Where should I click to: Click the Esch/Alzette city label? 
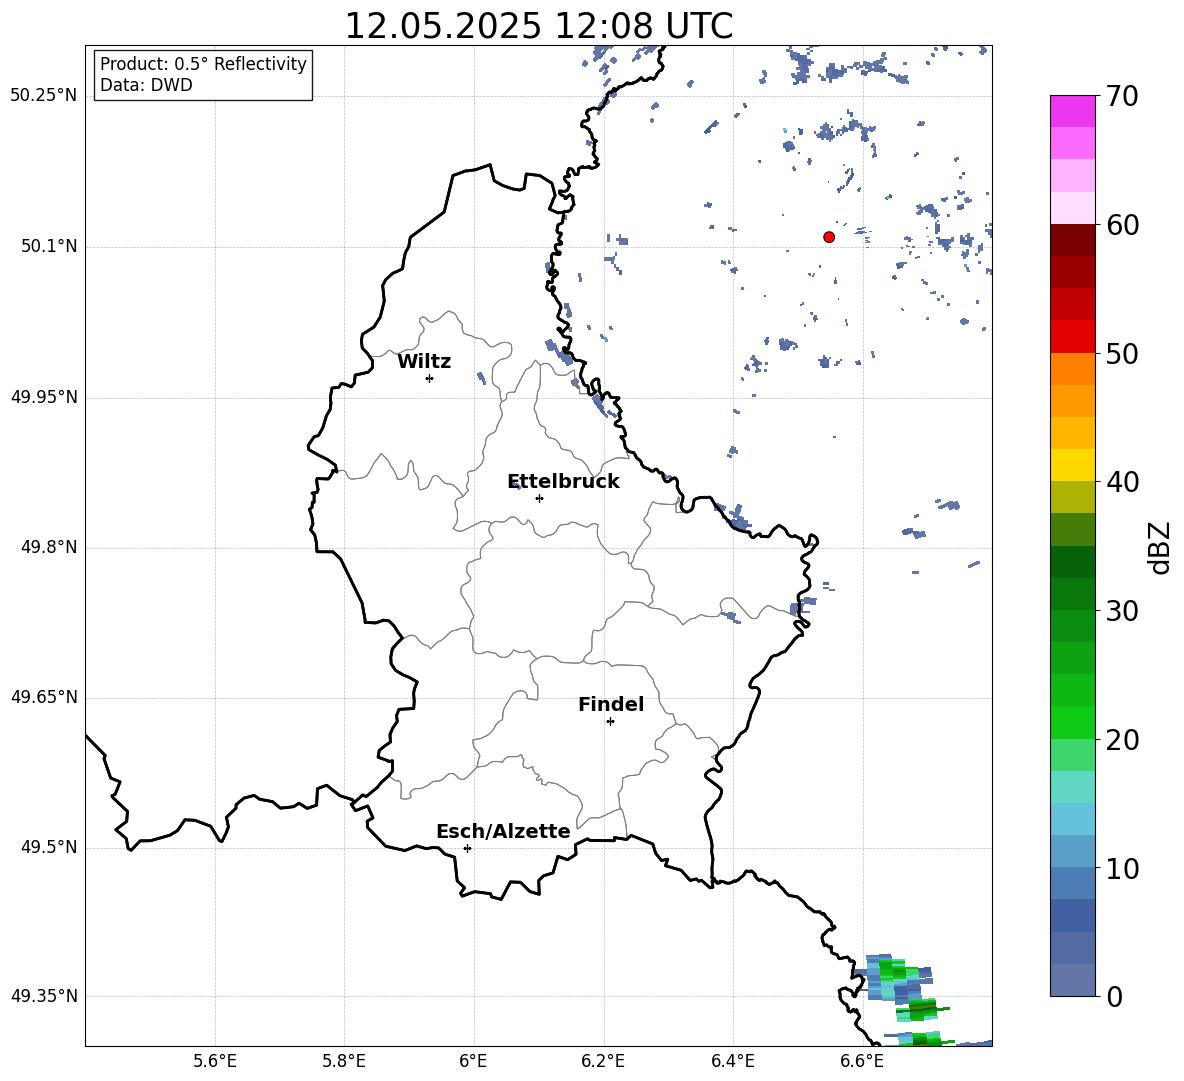click(503, 831)
